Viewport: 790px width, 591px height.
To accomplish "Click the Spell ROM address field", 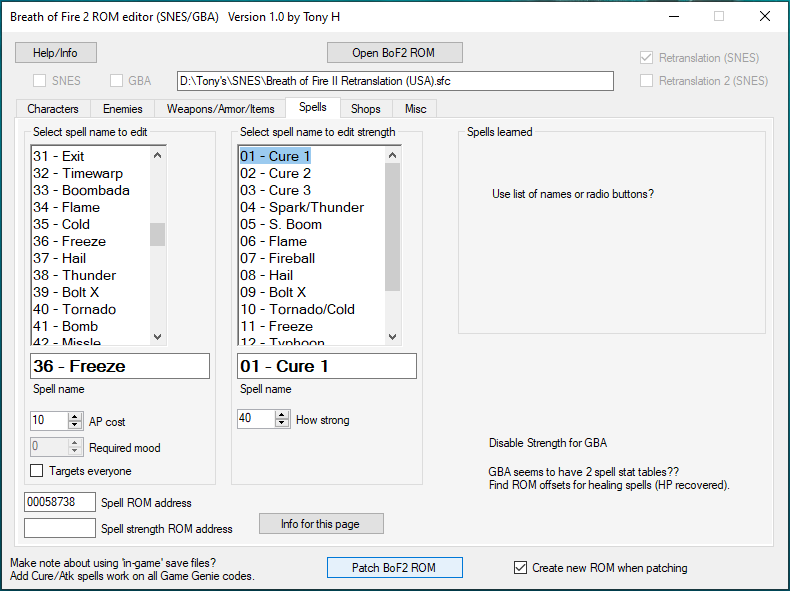I will [59, 502].
